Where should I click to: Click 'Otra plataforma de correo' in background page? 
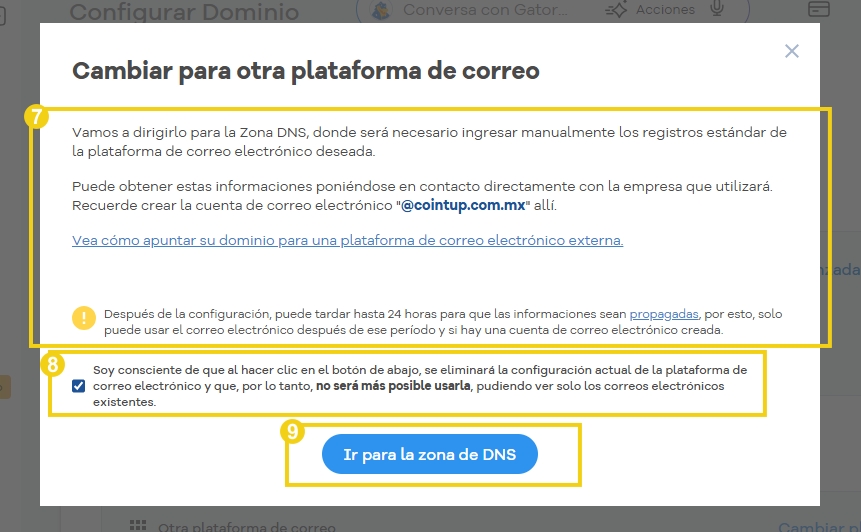click(x=247, y=527)
